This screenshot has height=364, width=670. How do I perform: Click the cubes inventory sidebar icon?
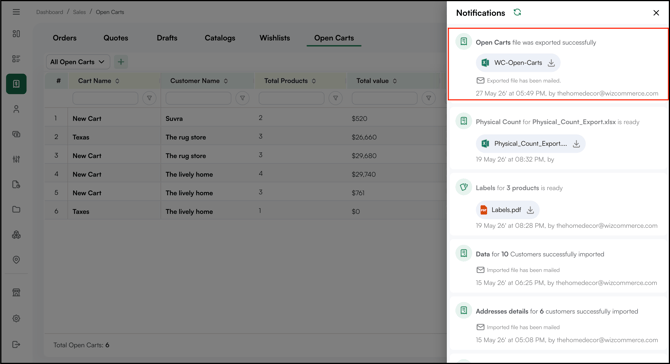click(x=16, y=235)
